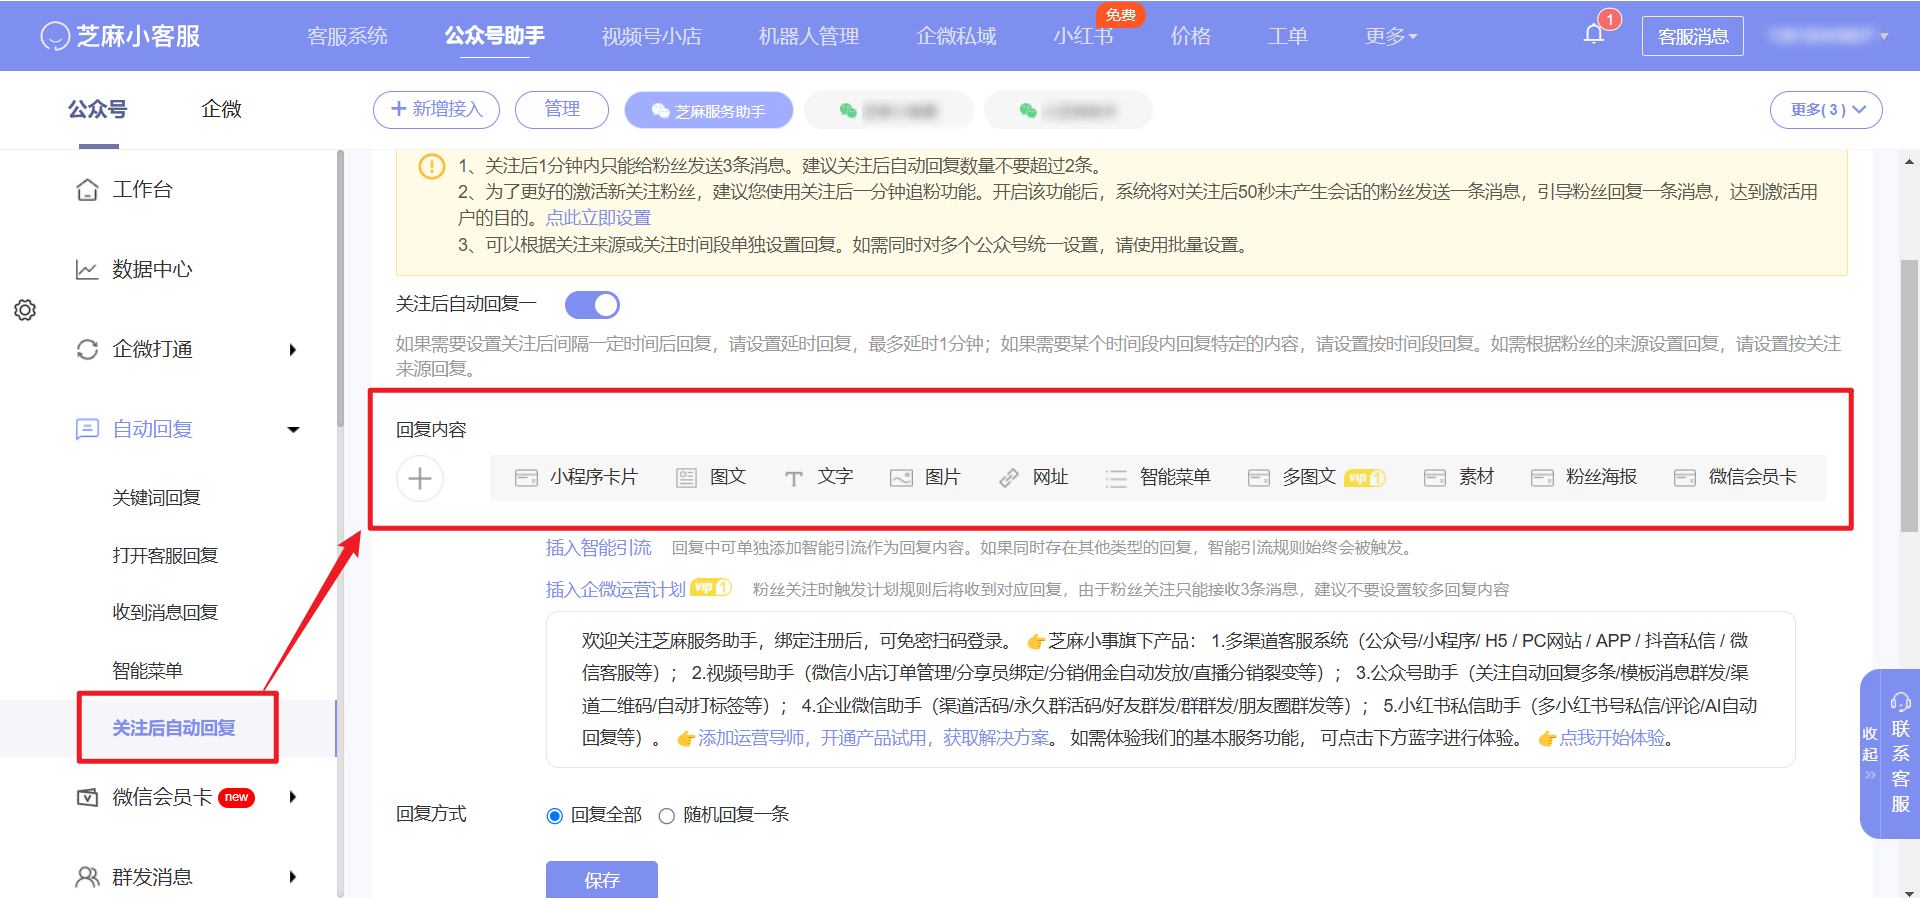Click the 数据中心 chart icon

pyautogui.click(x=87, y=269)
